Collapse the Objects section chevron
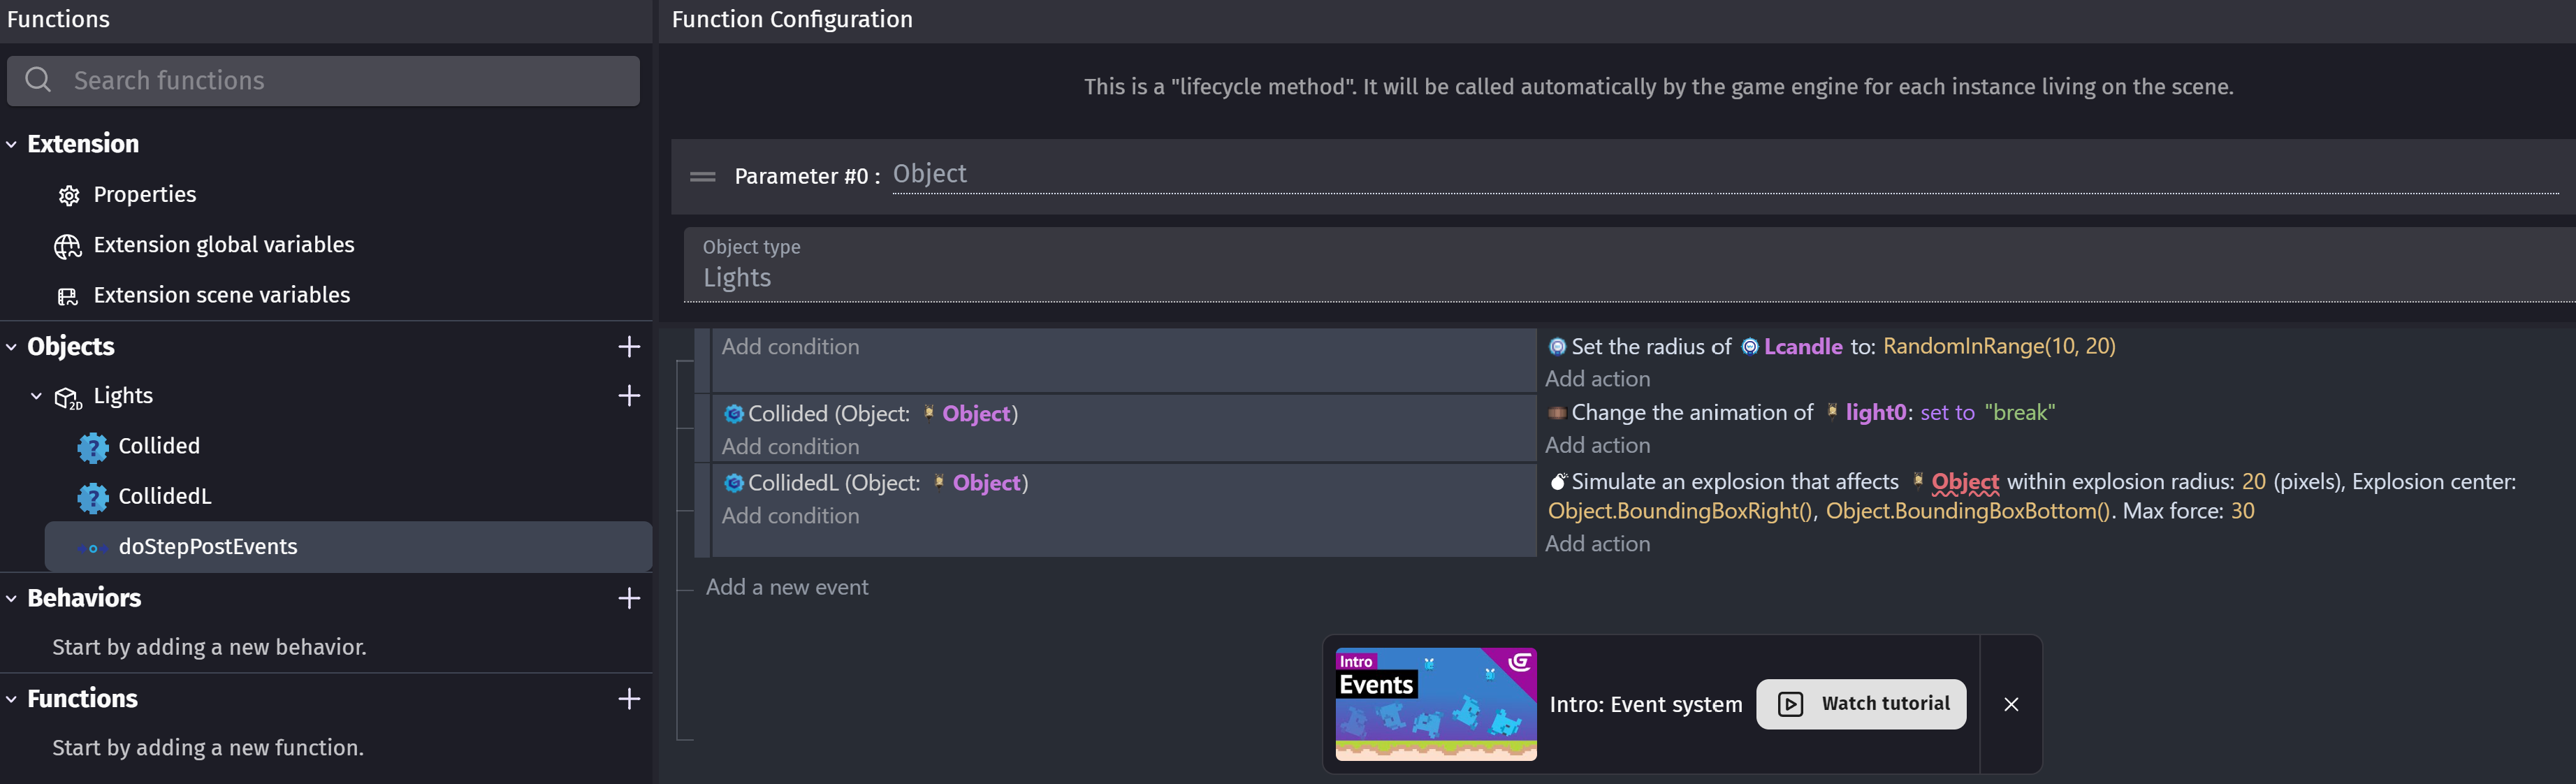This screenshot has width=2576, height=784. (x=12, y=347)
